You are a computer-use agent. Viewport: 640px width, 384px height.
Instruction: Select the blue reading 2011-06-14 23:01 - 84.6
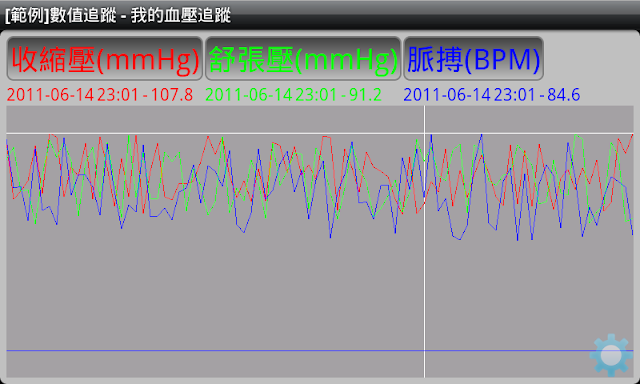pyautogui.click(x=492, y=95)
